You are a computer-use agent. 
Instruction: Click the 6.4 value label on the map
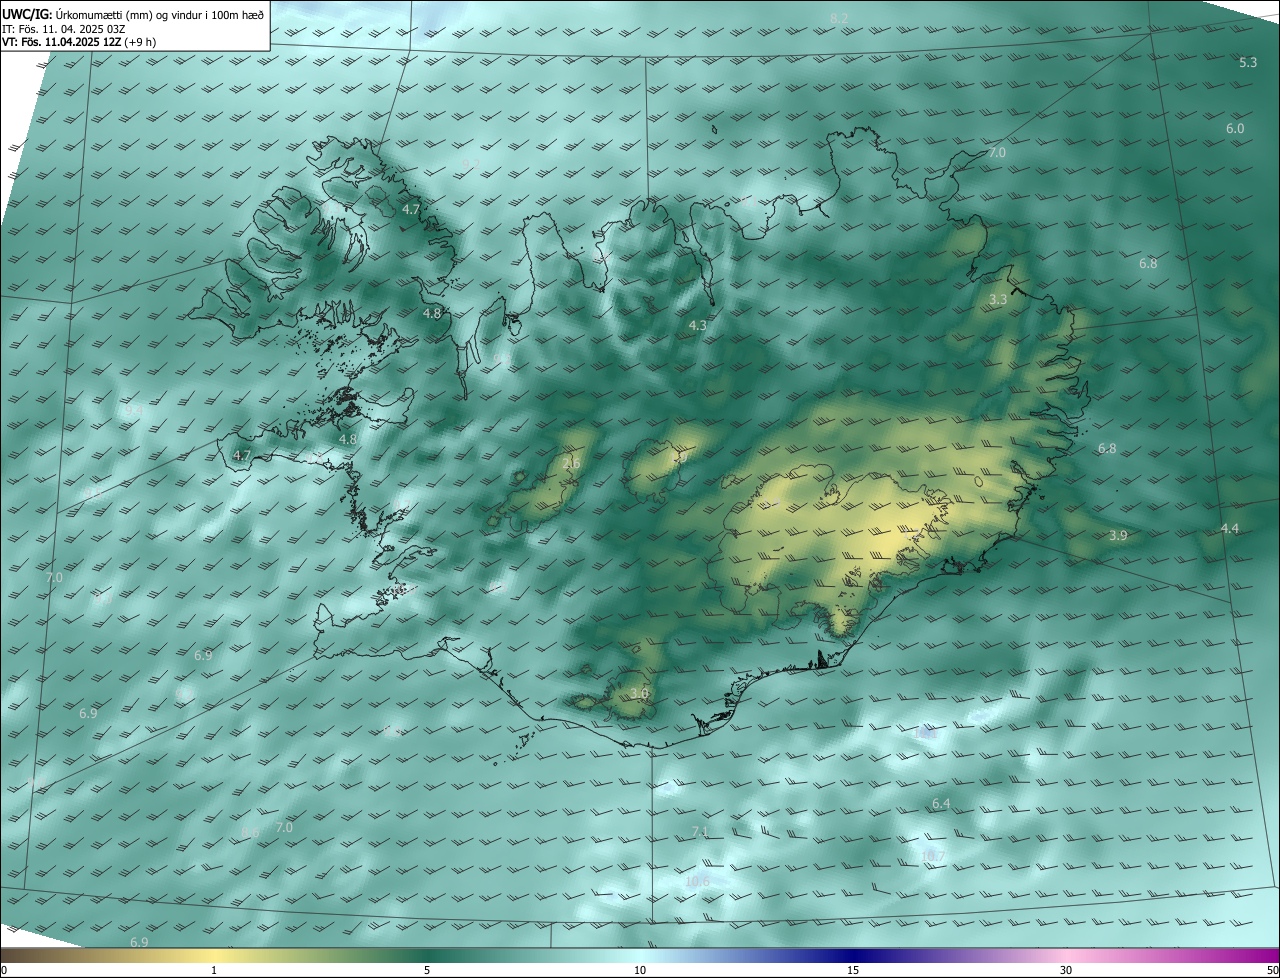pos(941,804)
